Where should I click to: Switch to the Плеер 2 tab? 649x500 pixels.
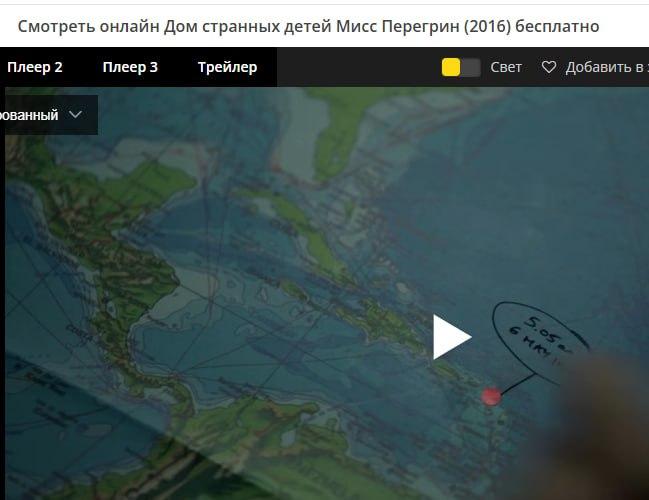[x=35, y=67]
